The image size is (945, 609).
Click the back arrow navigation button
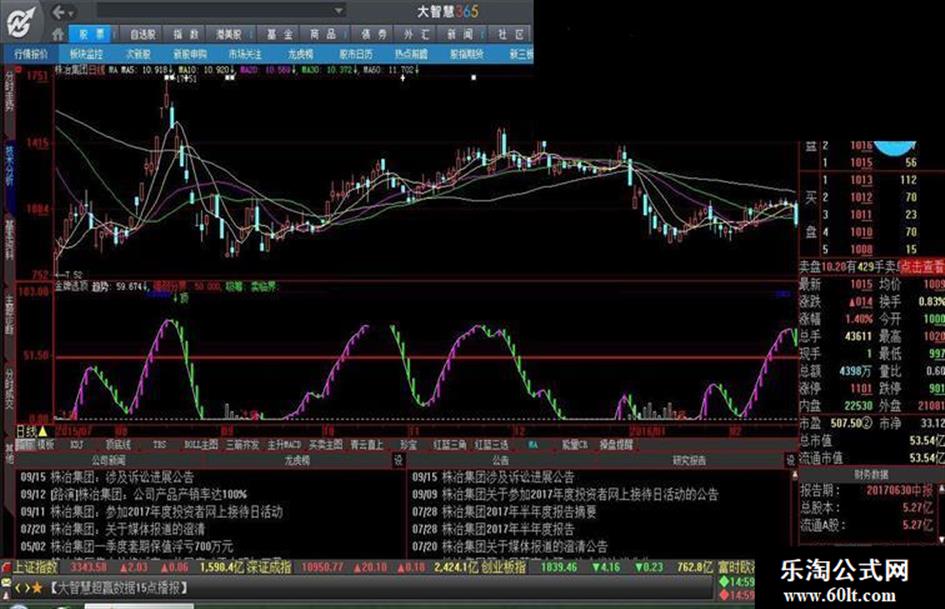click(x=58, y=11)
